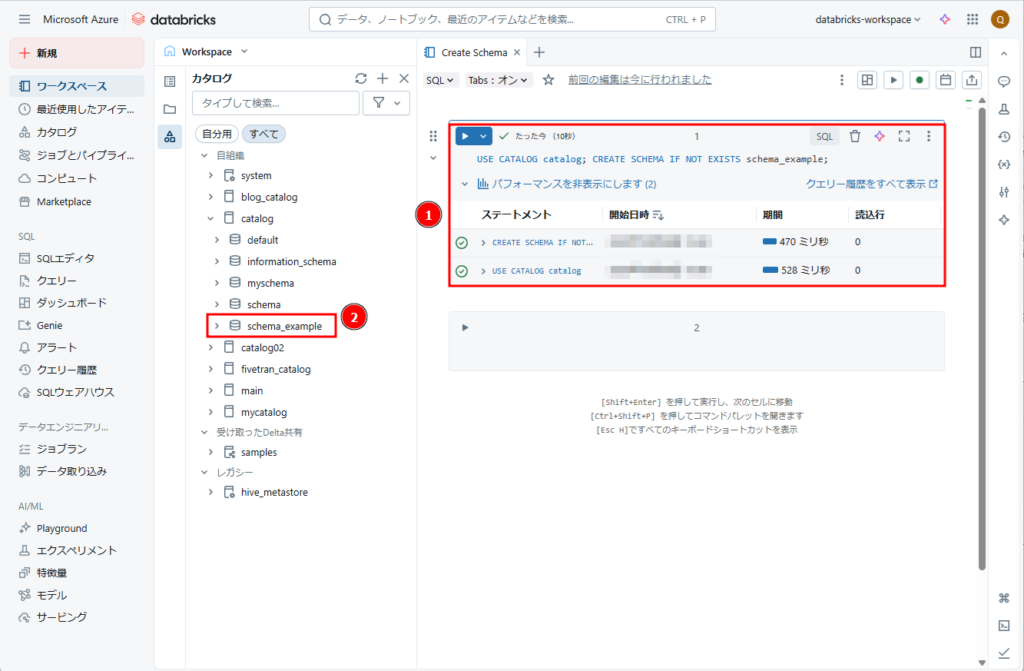Expand the schema_example tree node

point(217,325)
